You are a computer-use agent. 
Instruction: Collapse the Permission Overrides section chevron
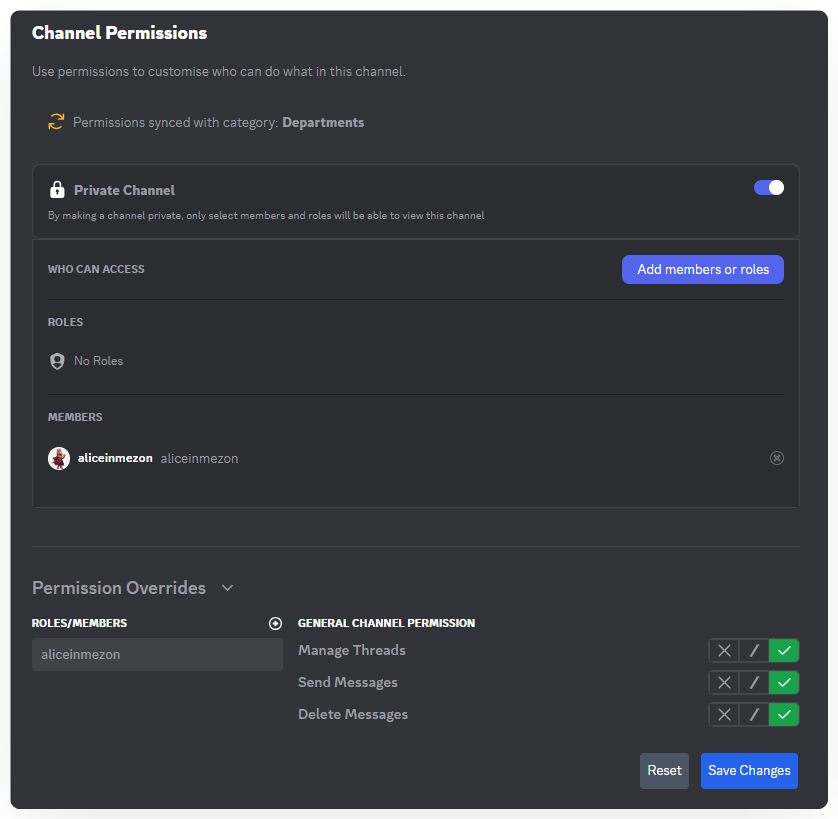pos(227,588)
